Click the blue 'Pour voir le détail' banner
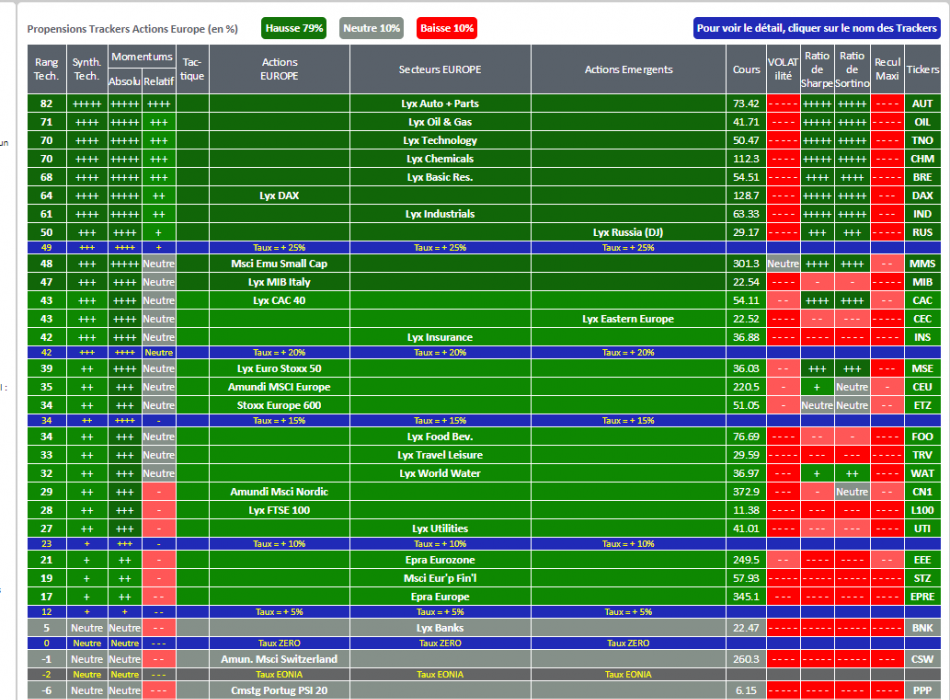This screenshot has width=950, height=700. click(x=817, y=28)
